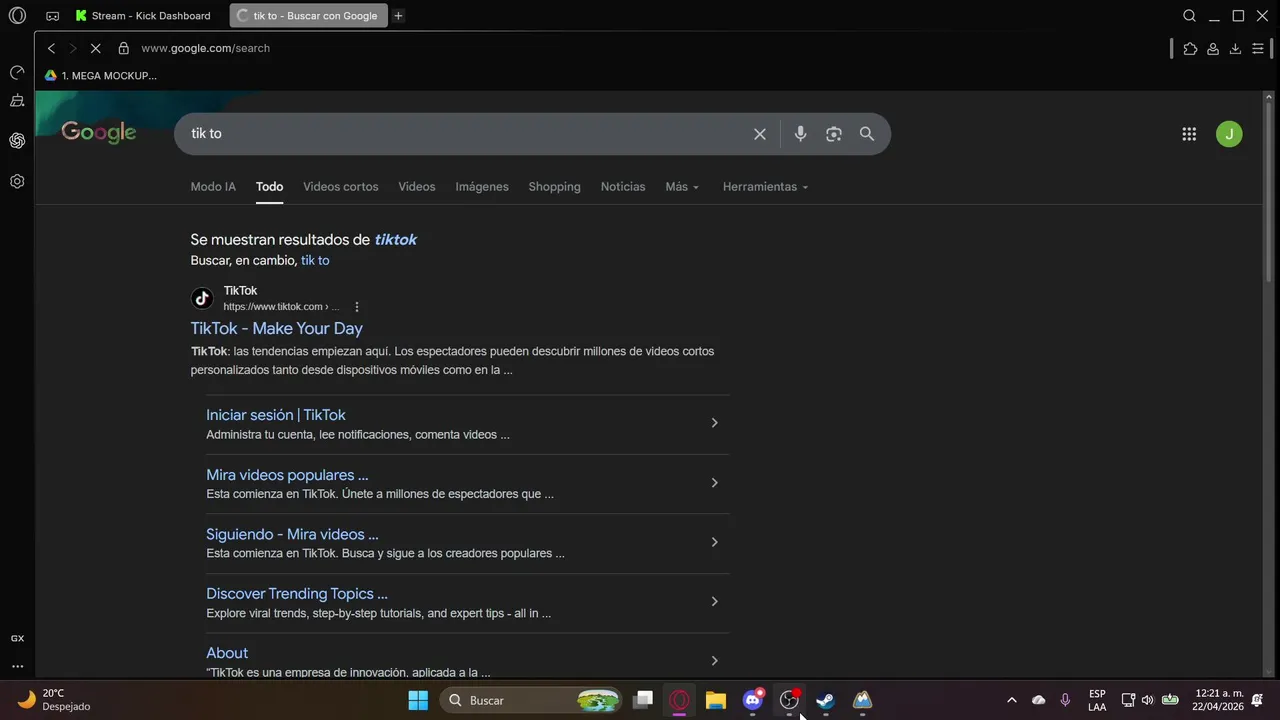Viewport: 1280px width, 720px height.
Task: Switch to Modo IA search mode
Action: coord(213,187)
